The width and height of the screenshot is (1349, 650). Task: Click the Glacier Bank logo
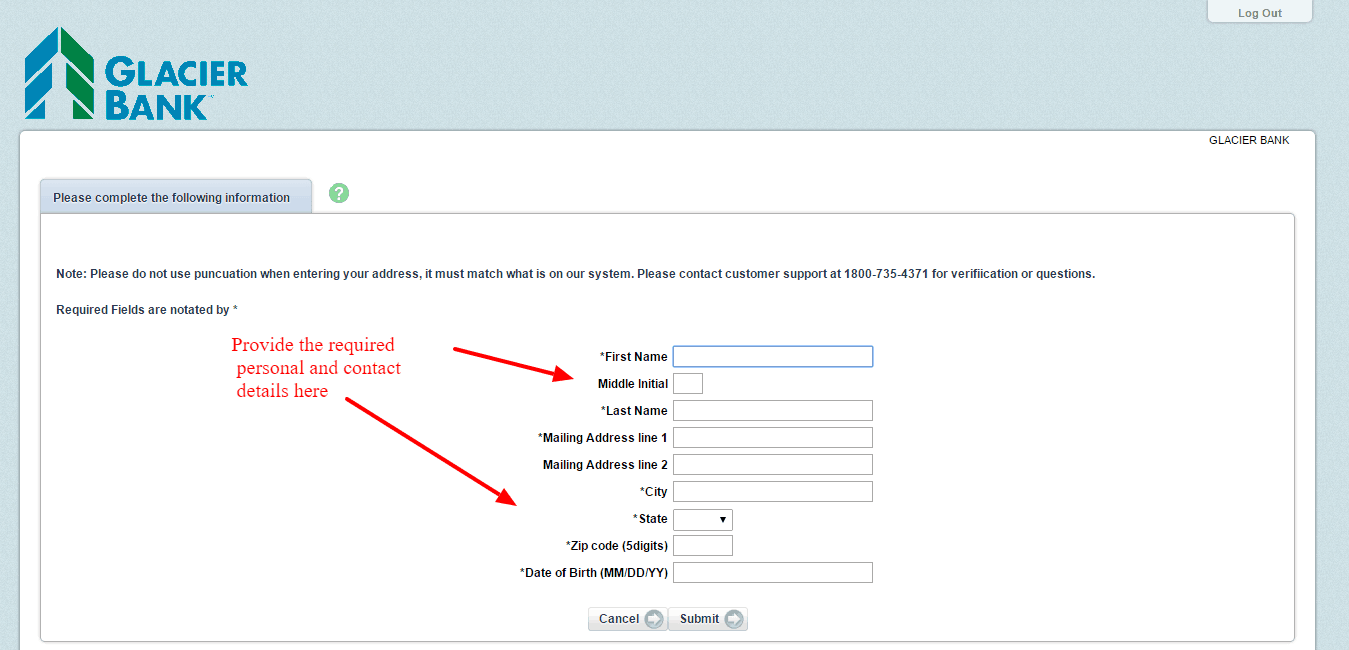[136, 74]
